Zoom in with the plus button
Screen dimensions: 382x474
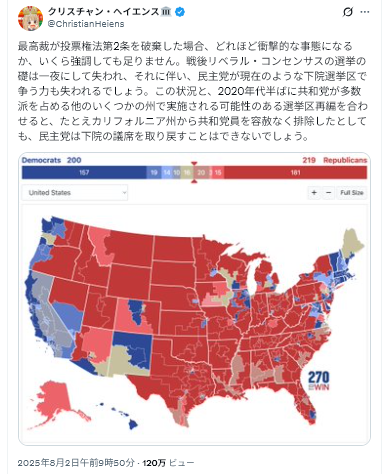click(x=314, y=193)
